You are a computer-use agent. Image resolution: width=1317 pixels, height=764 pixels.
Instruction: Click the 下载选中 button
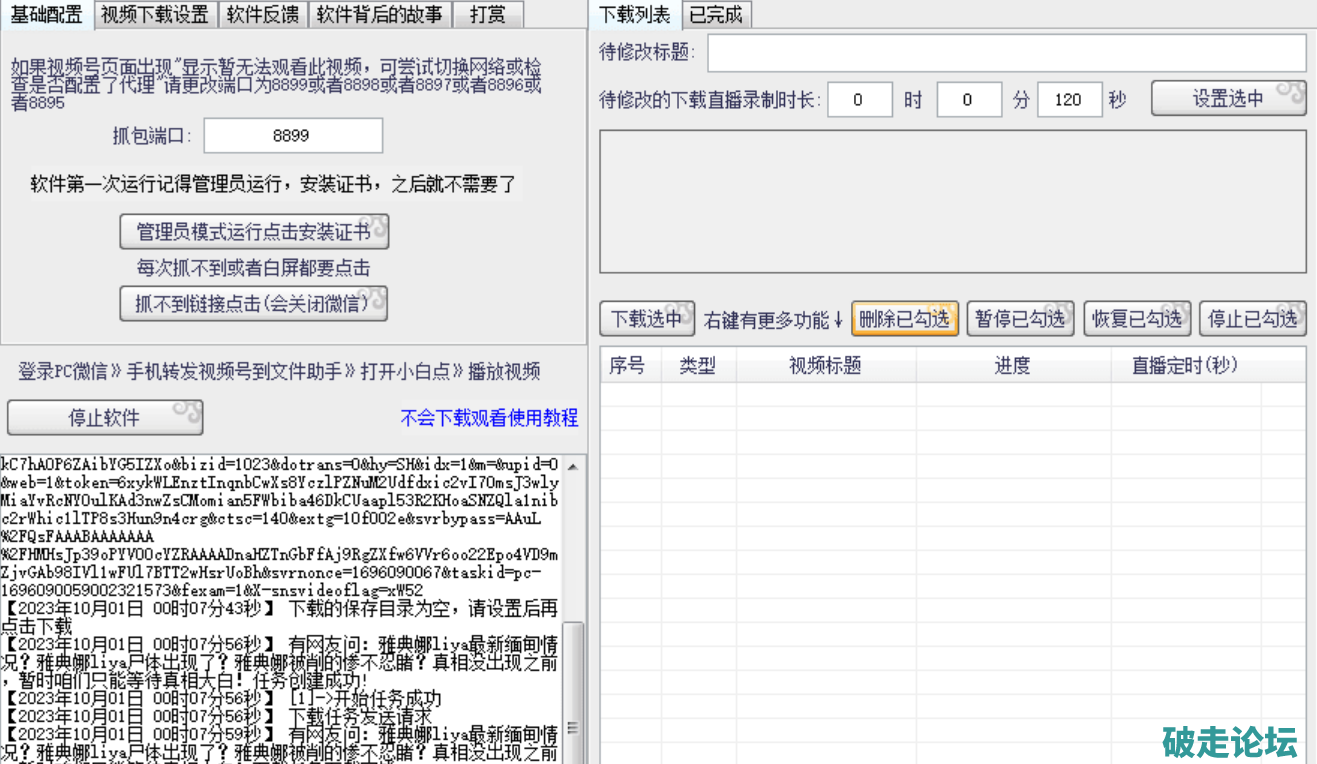tap(647, 319)
